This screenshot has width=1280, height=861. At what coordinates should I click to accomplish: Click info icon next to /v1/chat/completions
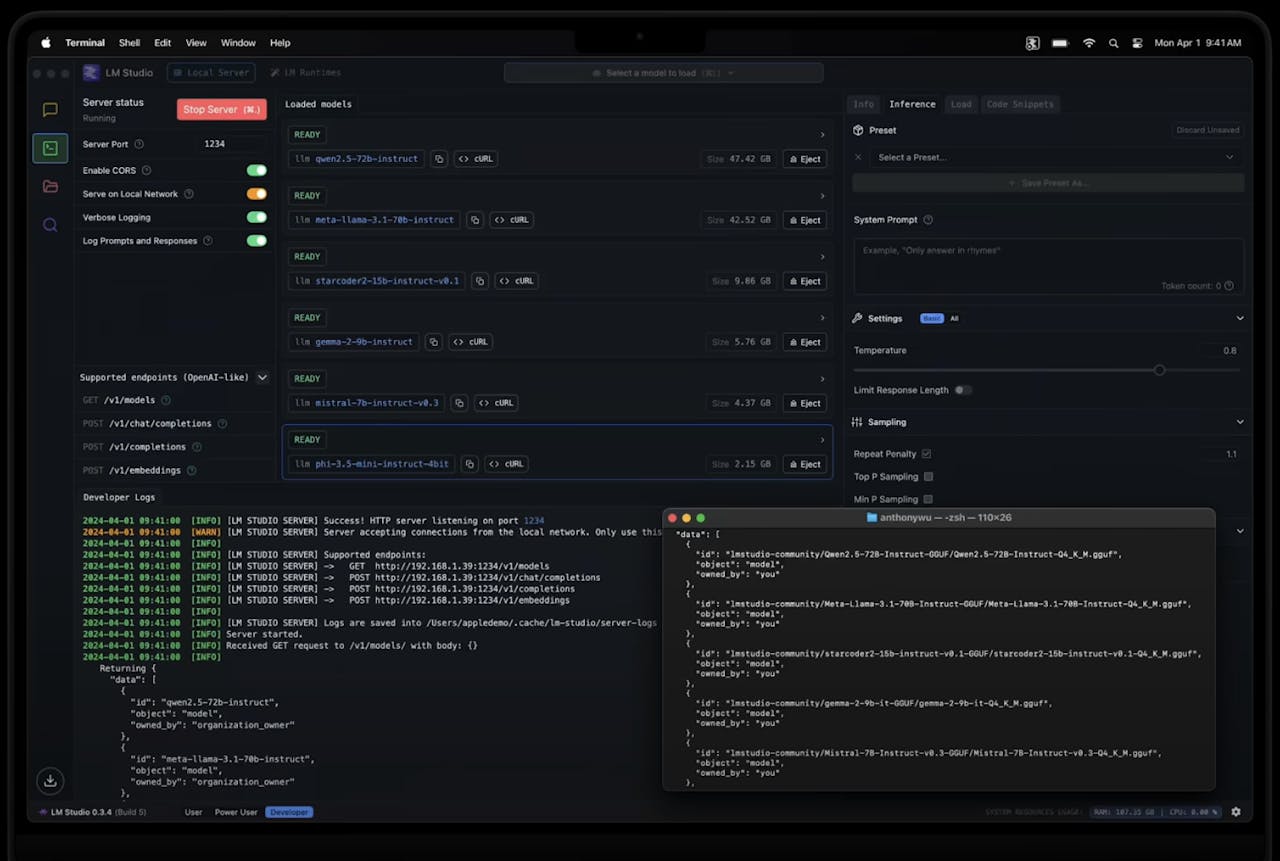pyautogui.click(x=222, y=423)
